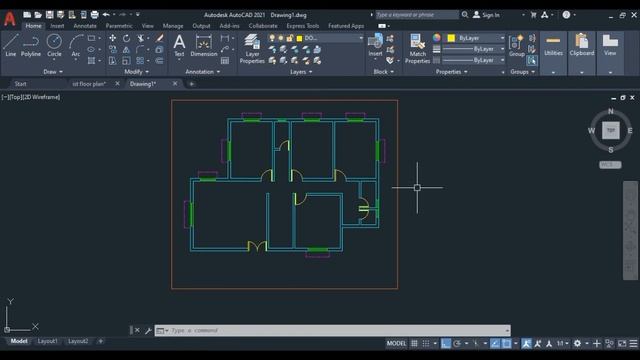Select the Polyline tool

point(31,45)
